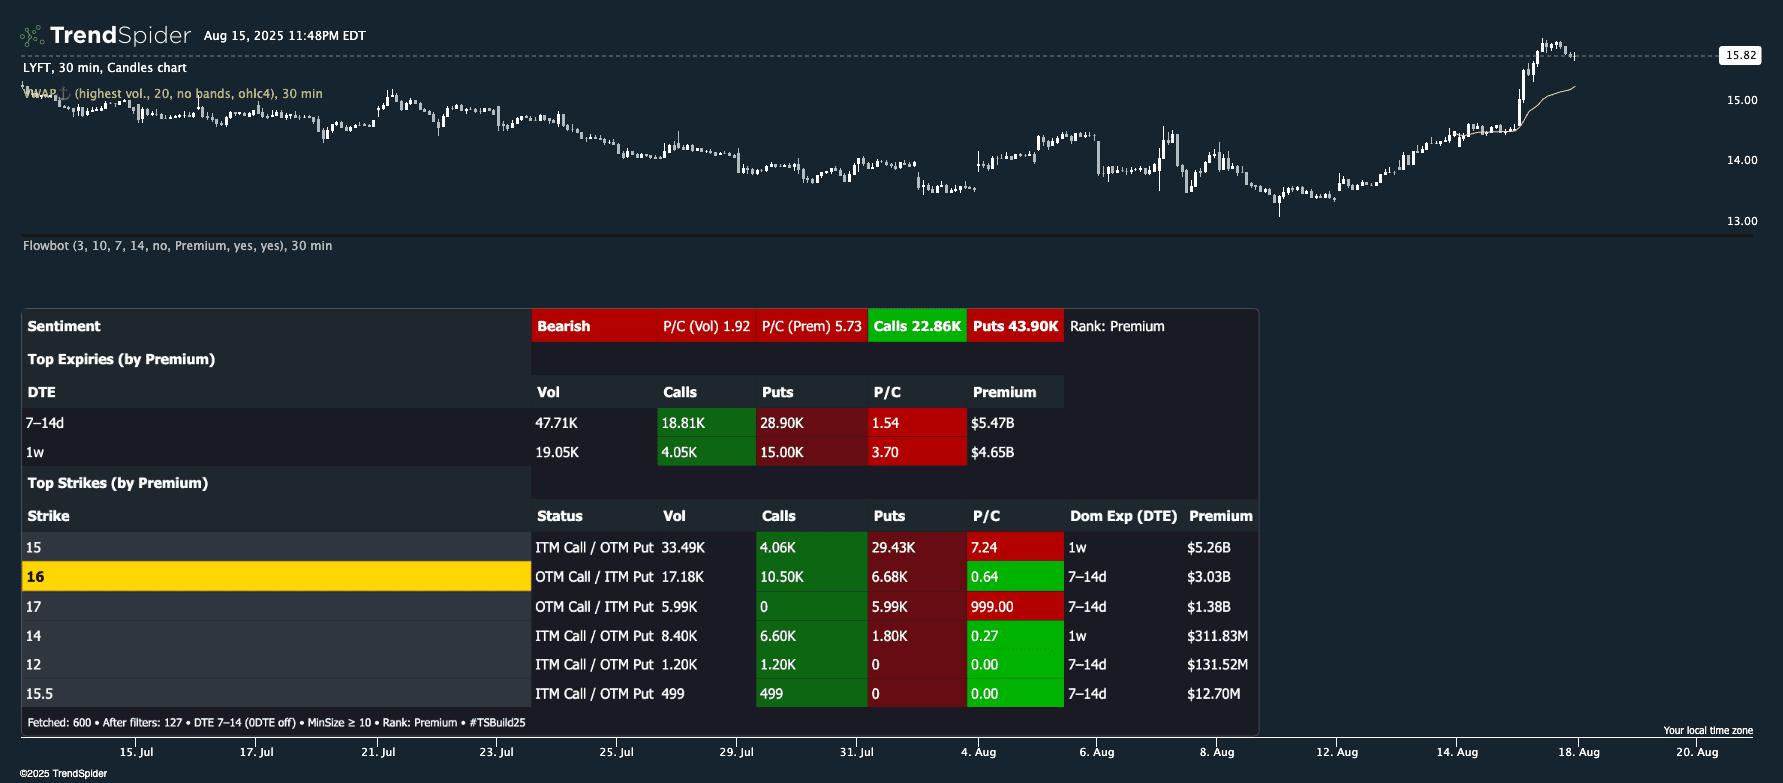The image size is (1783, 783).
Task: Click the Top Expiries (by Premium) heading
Action: [121, 359]
